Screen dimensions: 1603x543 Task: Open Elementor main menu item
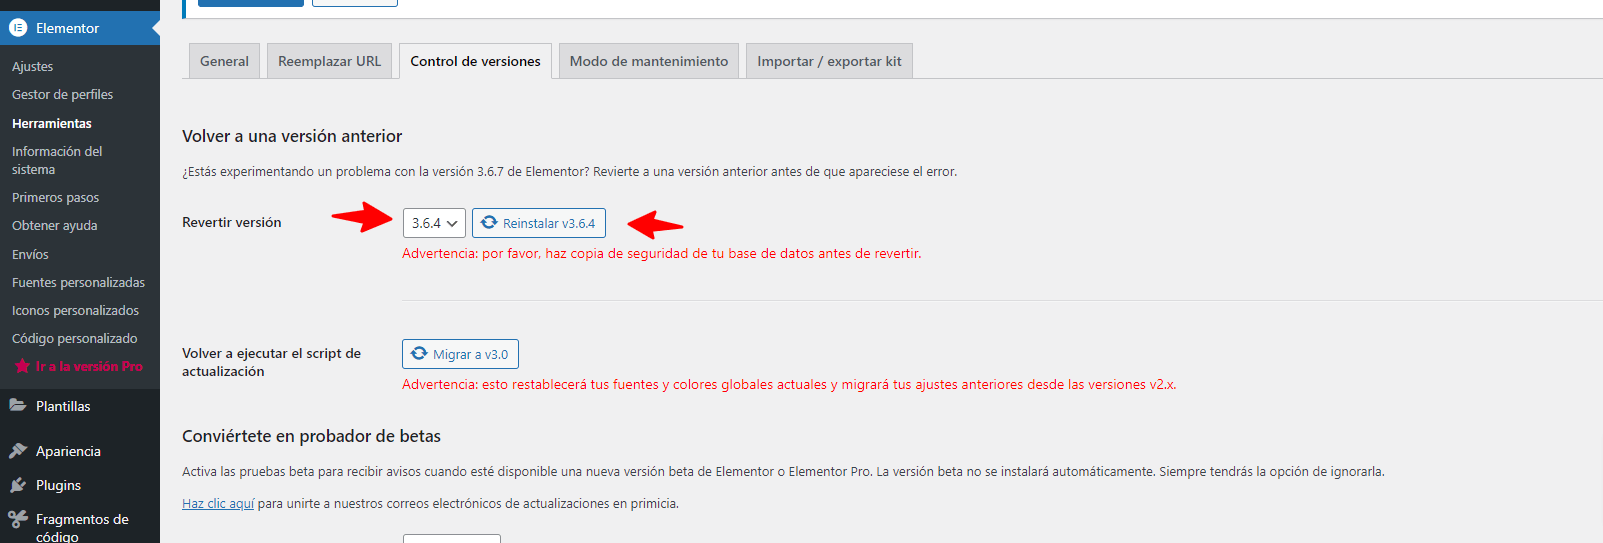(80, 28)
